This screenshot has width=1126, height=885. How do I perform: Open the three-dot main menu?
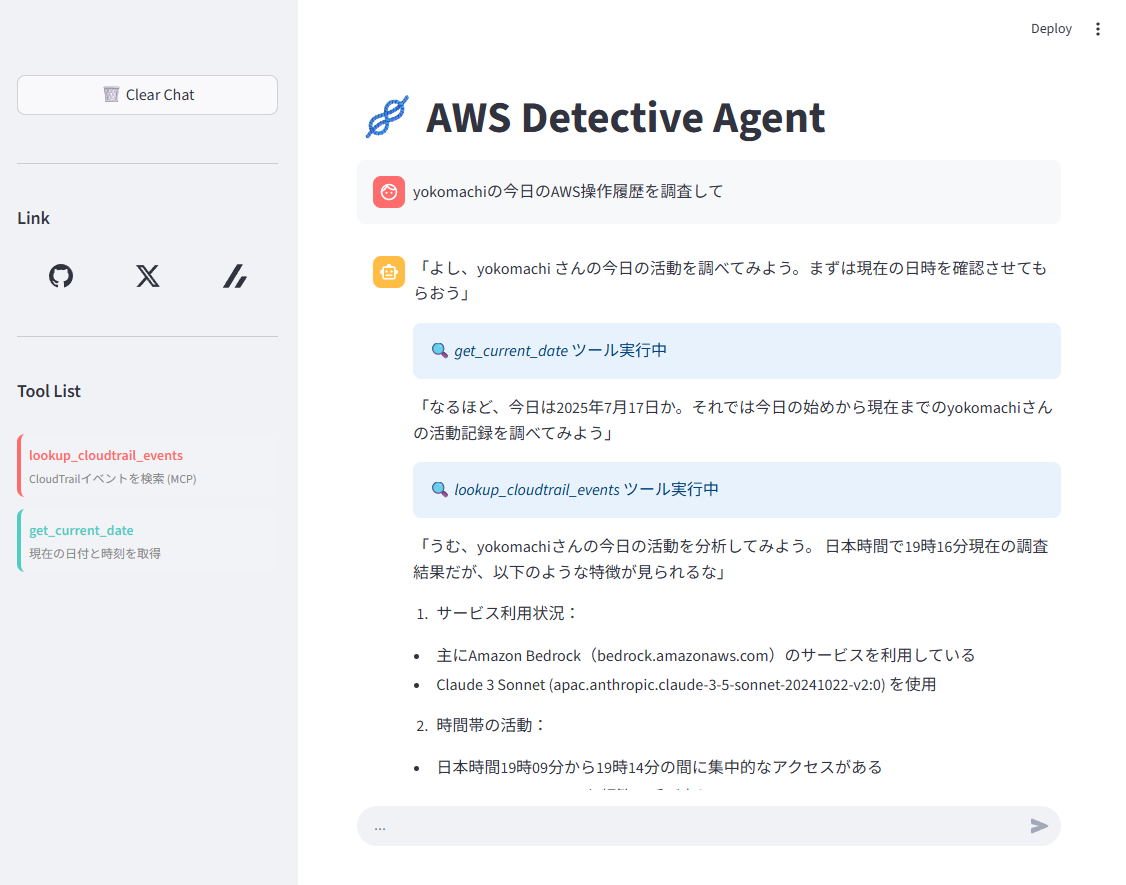1097,29
